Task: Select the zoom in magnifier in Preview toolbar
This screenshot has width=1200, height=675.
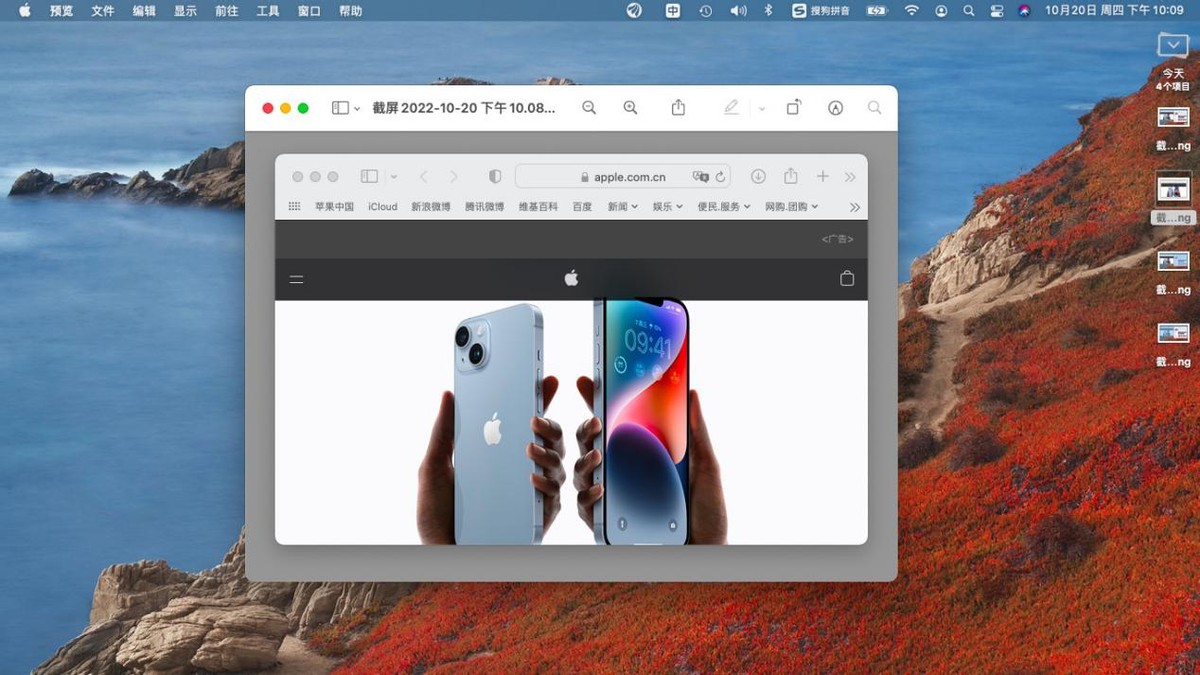Action: pyautogui.click(x=630, y=107)
